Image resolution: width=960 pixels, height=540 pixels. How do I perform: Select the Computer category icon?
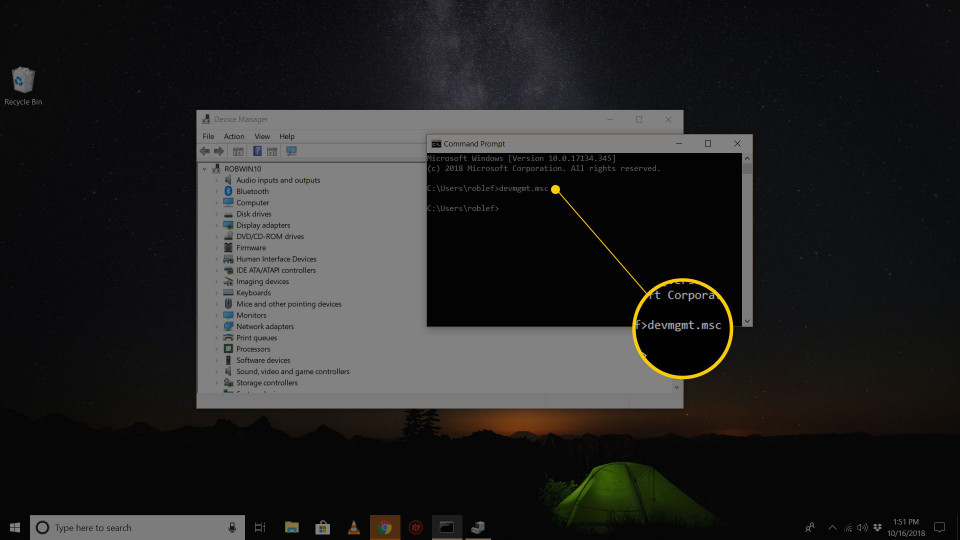(x=228, y=203)
